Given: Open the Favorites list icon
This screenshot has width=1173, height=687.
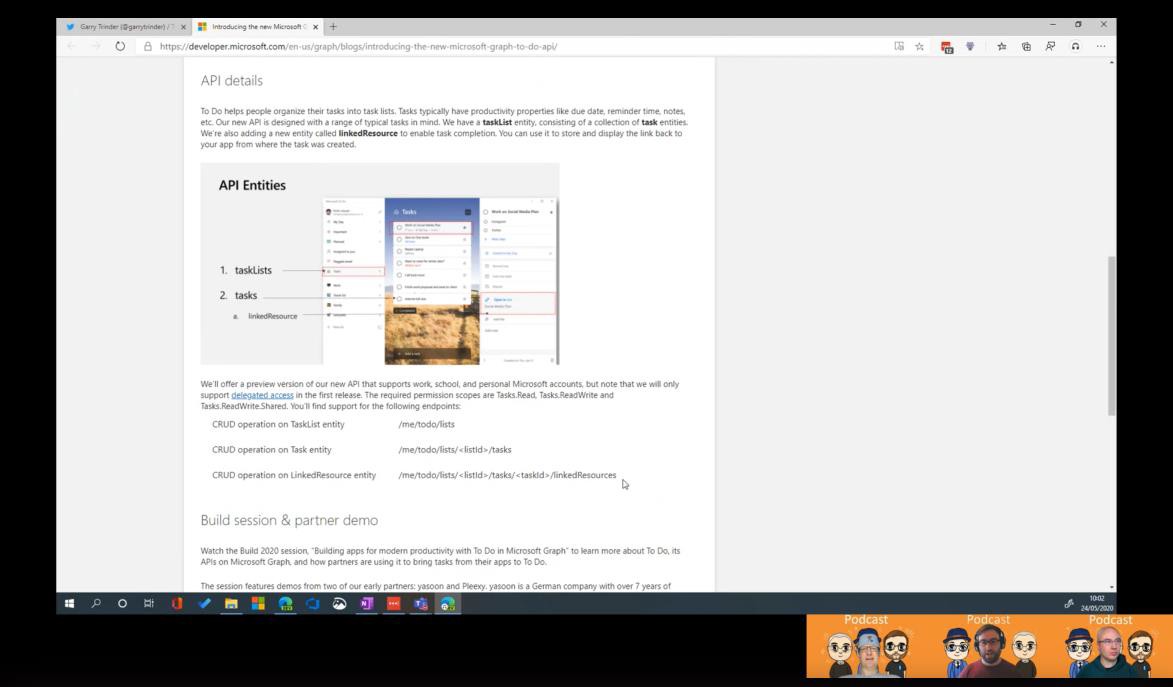Looking at the screenshot, I should [1002, 46].
